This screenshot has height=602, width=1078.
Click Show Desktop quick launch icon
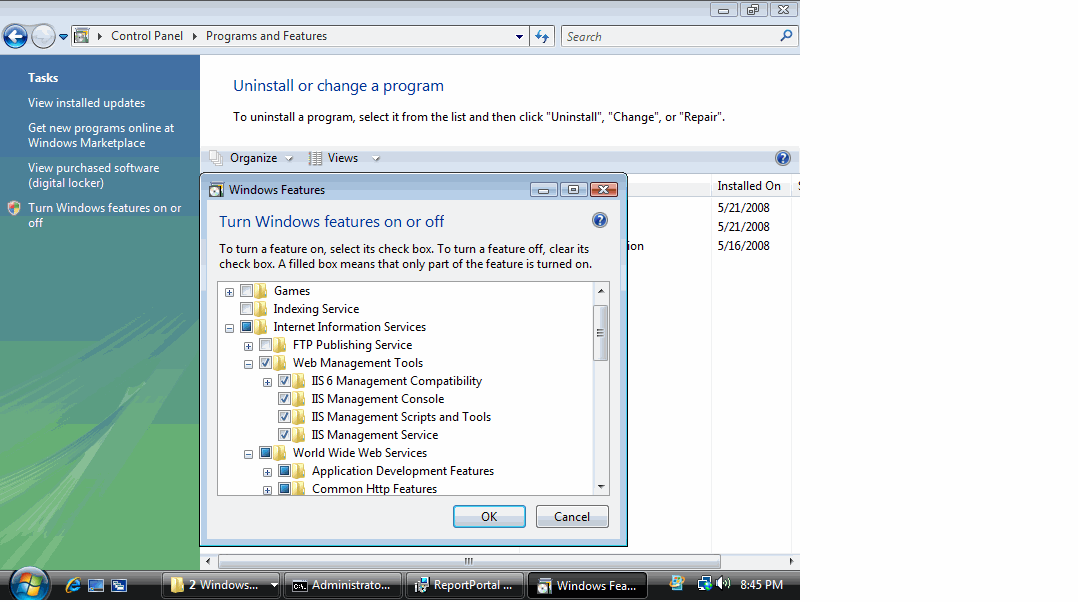pos(96,586)
